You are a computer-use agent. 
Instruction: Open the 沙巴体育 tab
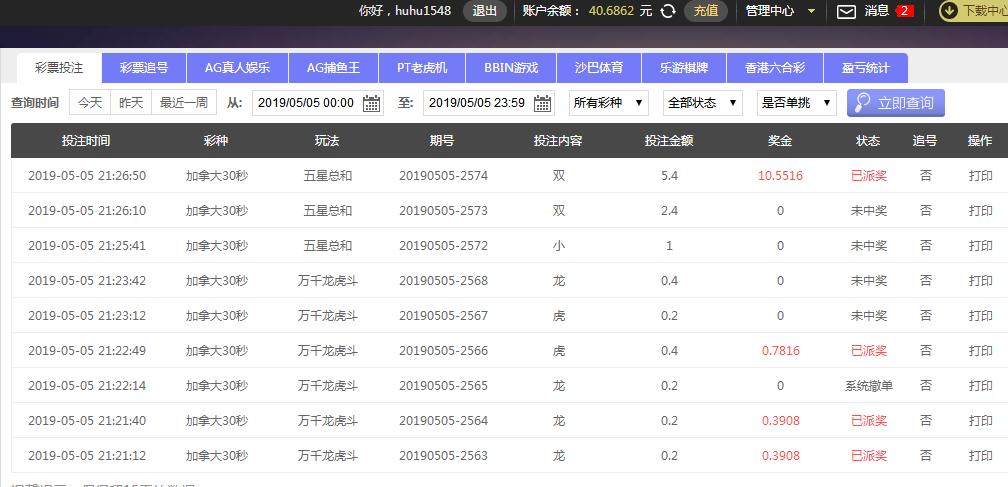599,68
